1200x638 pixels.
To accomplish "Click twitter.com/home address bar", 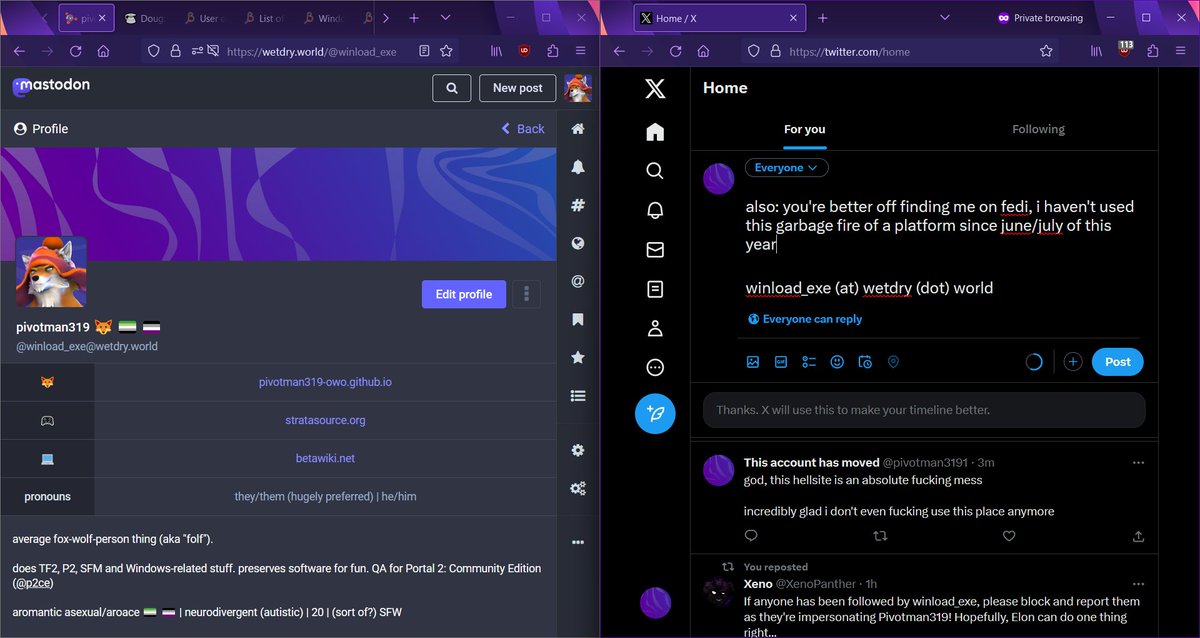I will tap(898, 51).
